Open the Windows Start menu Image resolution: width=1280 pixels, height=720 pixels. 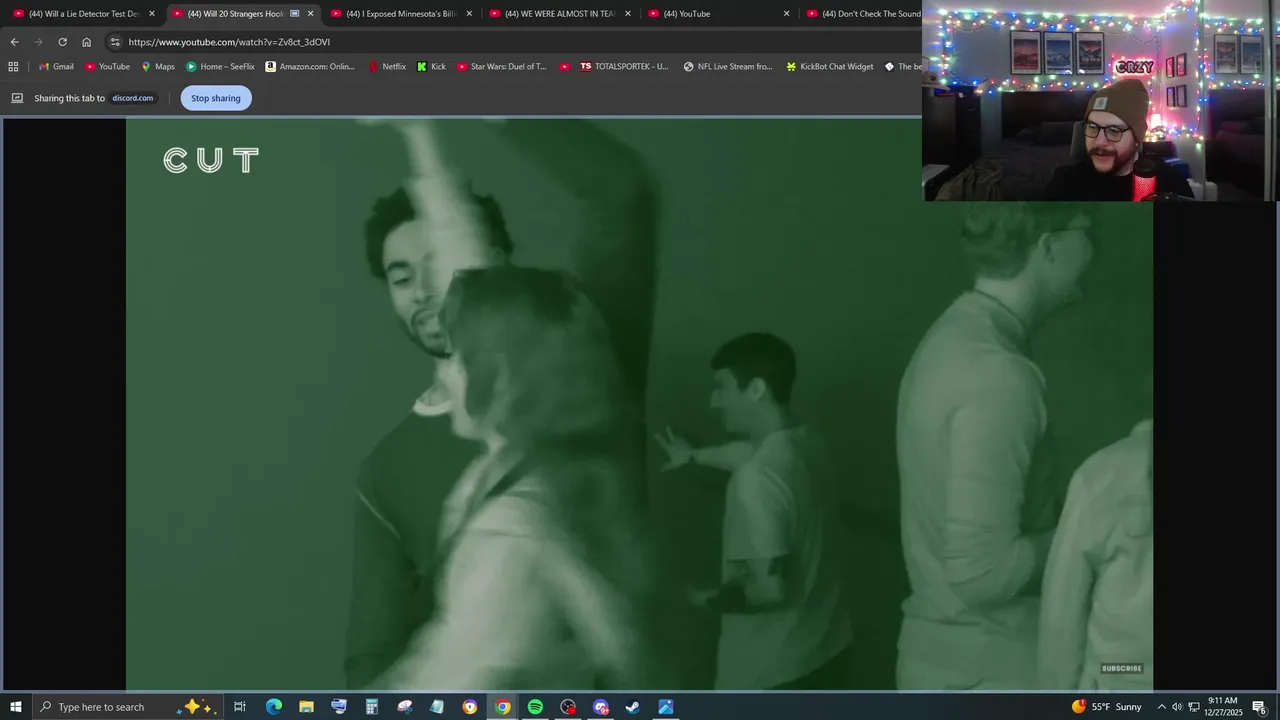[15, 707]
